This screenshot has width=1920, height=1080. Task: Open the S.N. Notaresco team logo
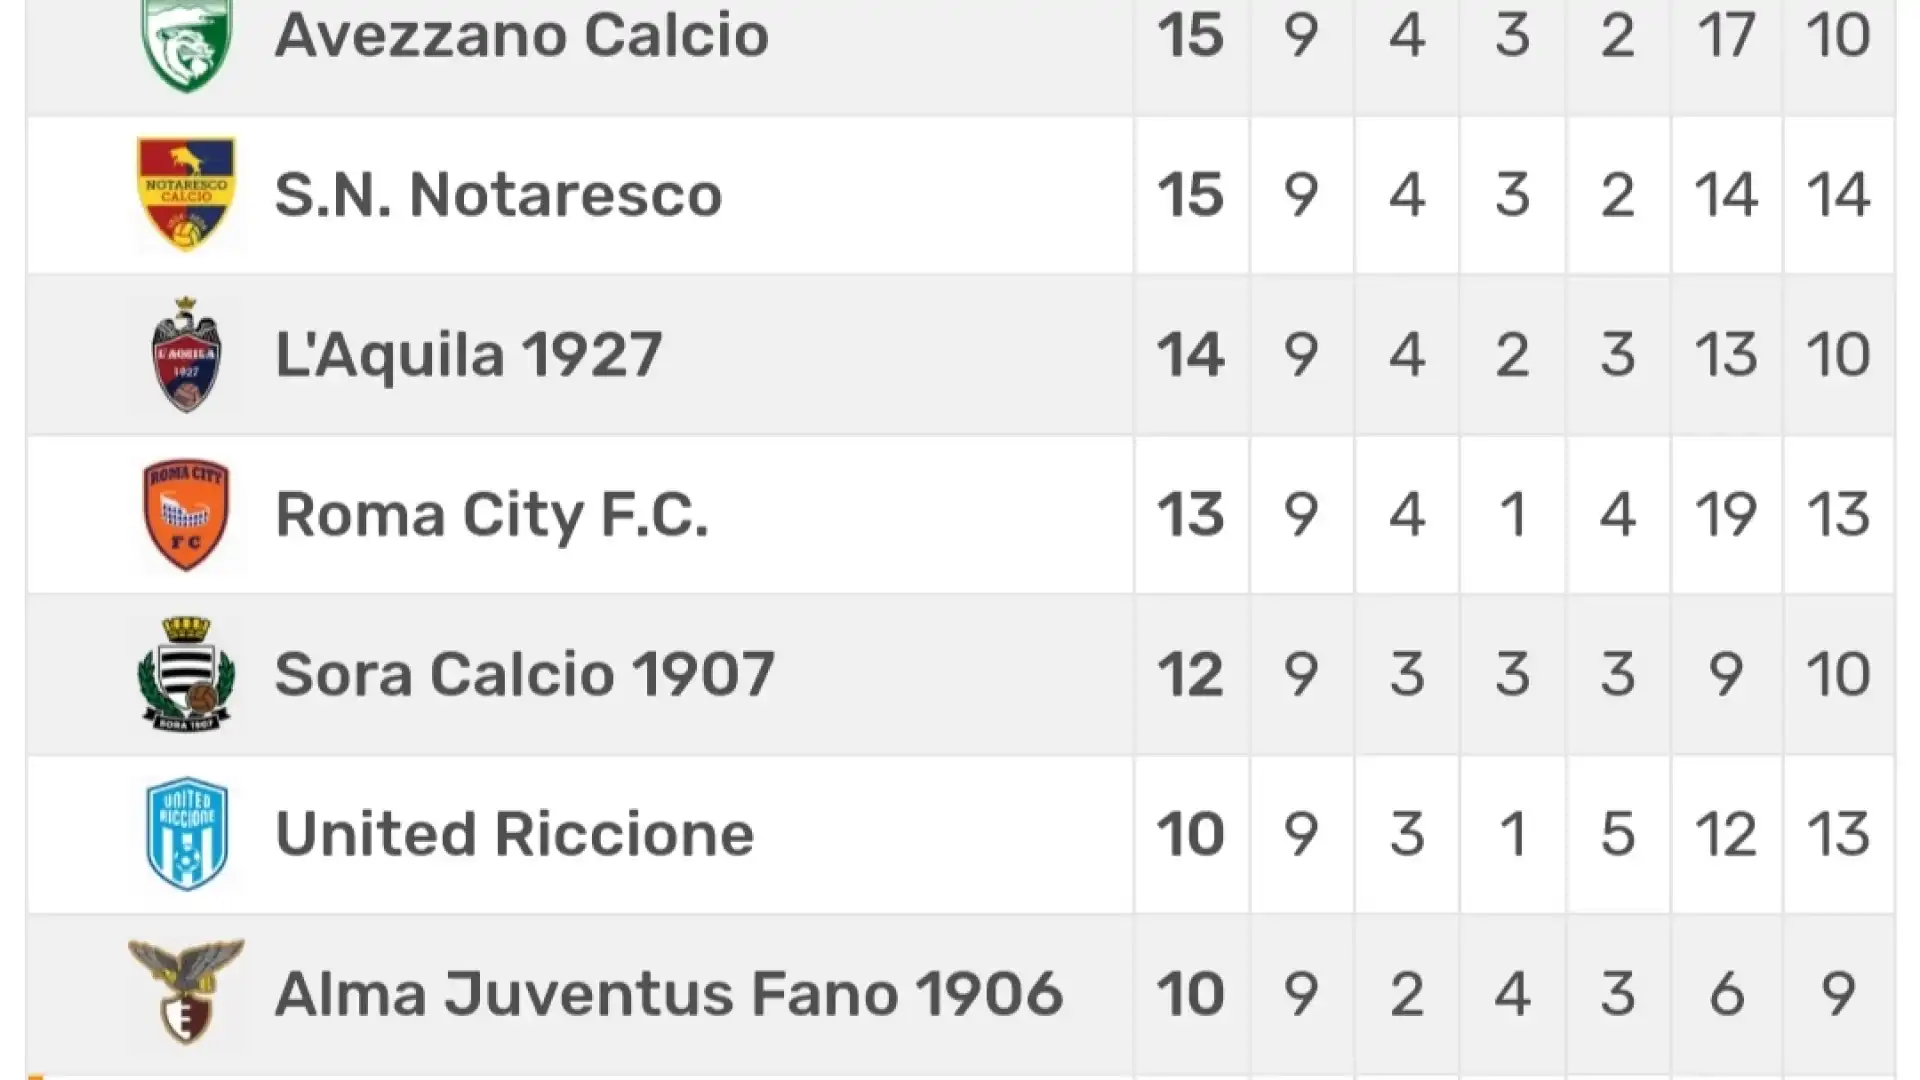pos(187,194)
